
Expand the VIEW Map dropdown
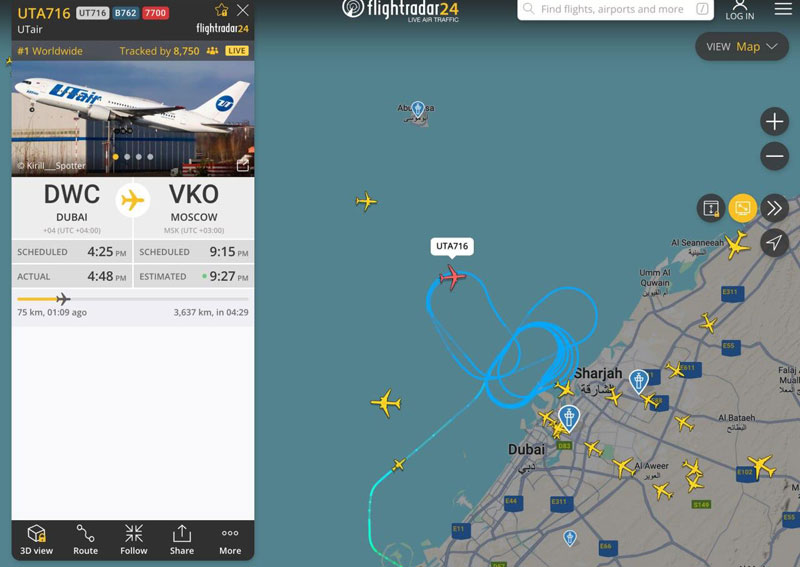(742, 46)
